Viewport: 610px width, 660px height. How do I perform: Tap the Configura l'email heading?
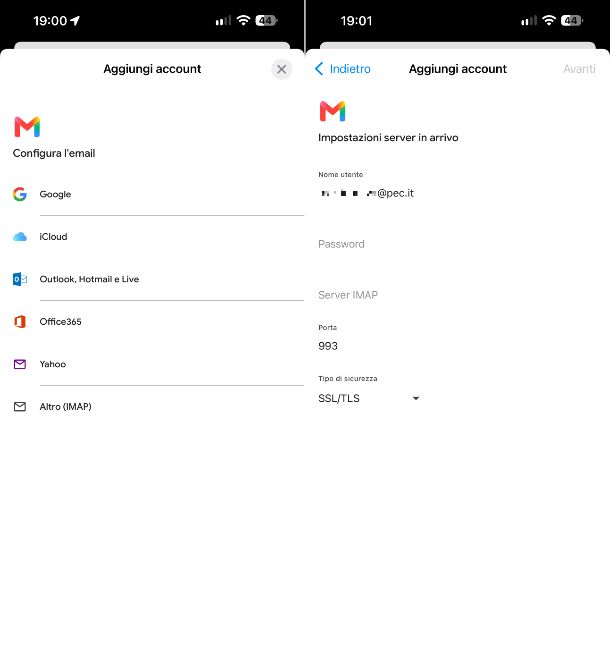54,153
